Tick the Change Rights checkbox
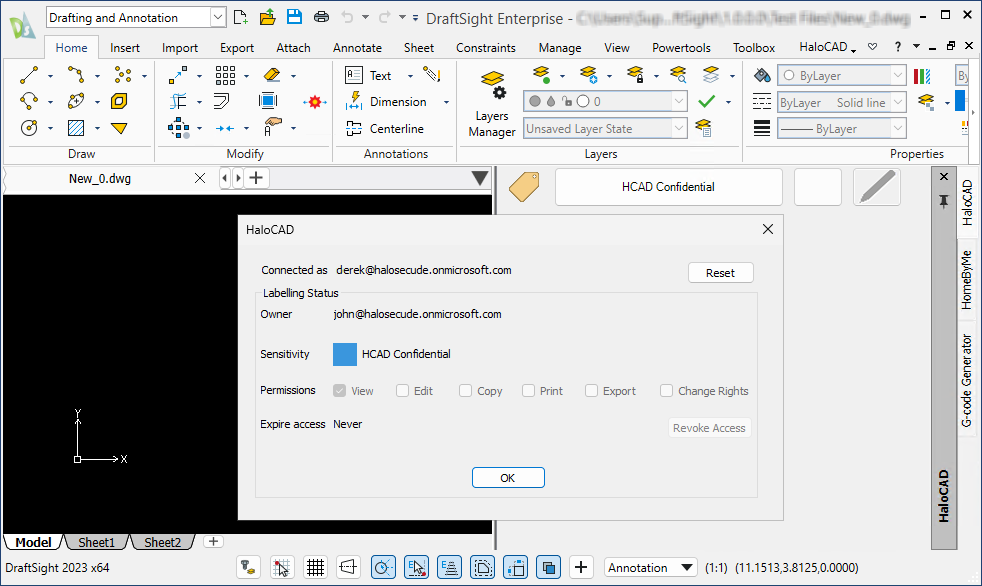Screen dimensions: 982x586 click(666, 391)
